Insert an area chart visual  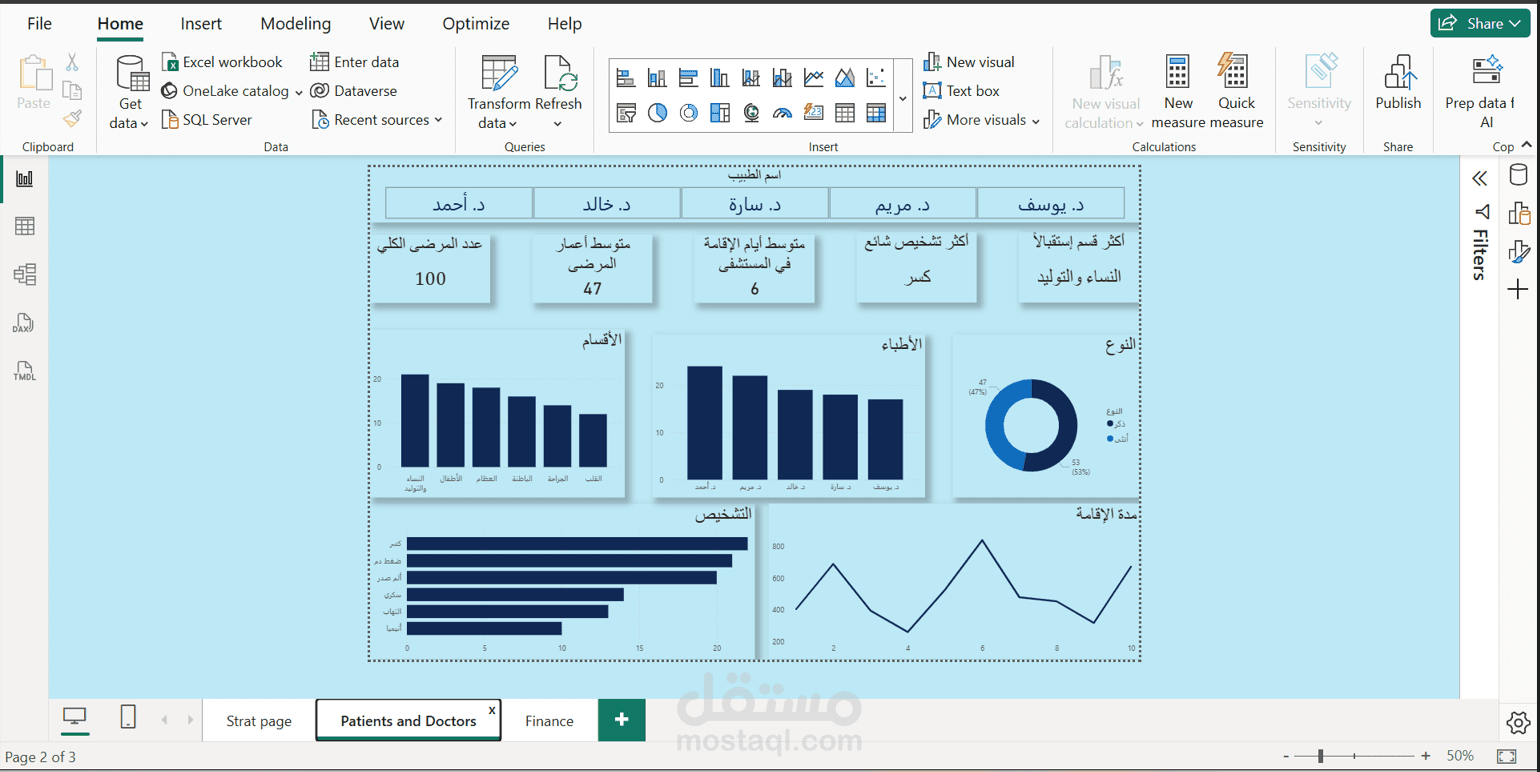845,77
